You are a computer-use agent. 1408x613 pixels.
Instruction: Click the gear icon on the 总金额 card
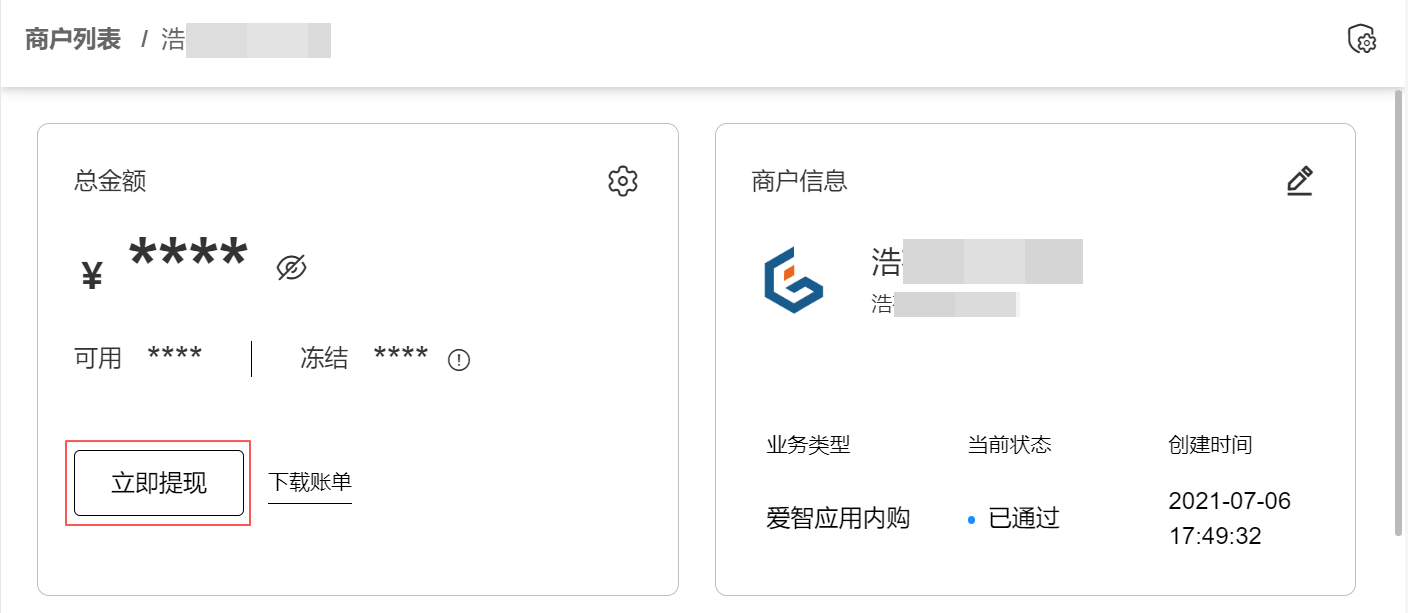pyautogui.click(x=622, y=181)
